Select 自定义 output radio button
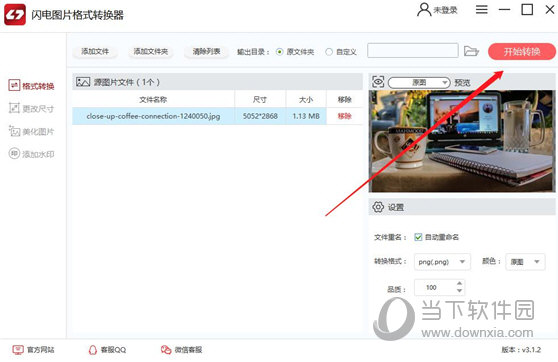Image resolution: width=558 pixels, height=362 pixels. coord(329,52)
